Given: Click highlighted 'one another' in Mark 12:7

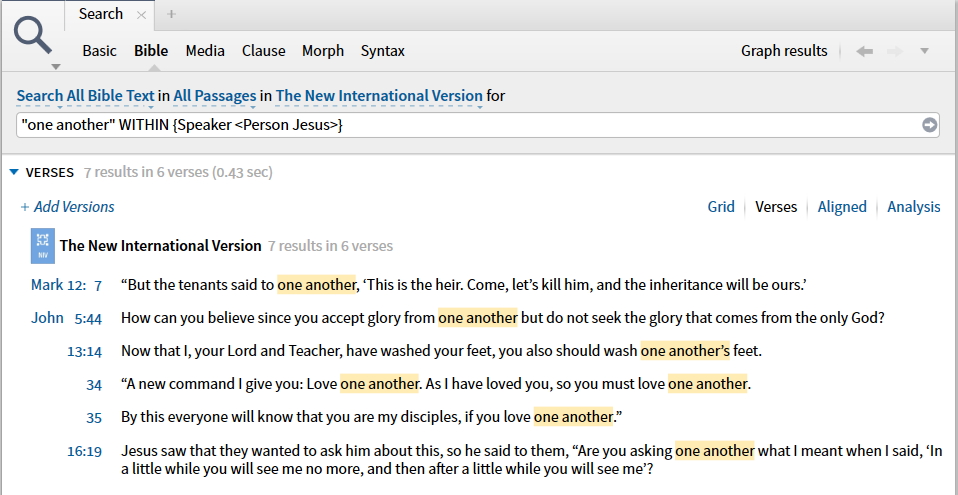Looking at the screenshot, I should pos(316,285).
